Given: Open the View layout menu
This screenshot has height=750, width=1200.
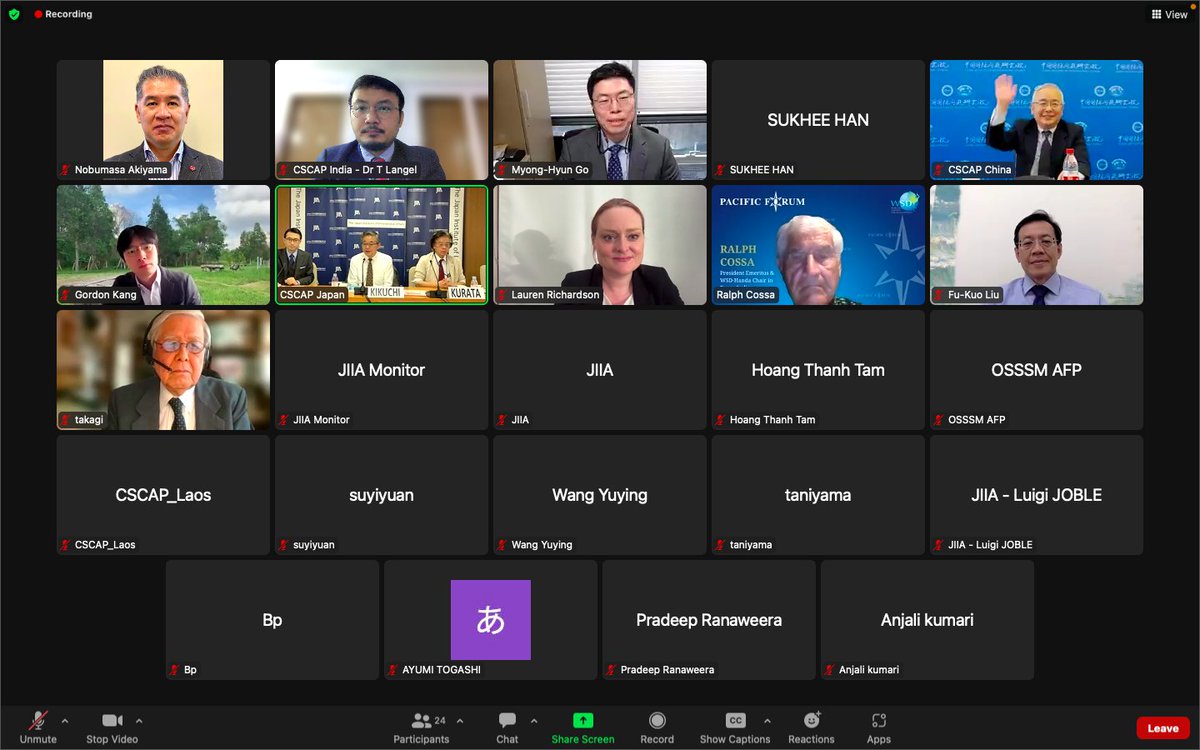Looking at the screenshot, I should 1169,15.
